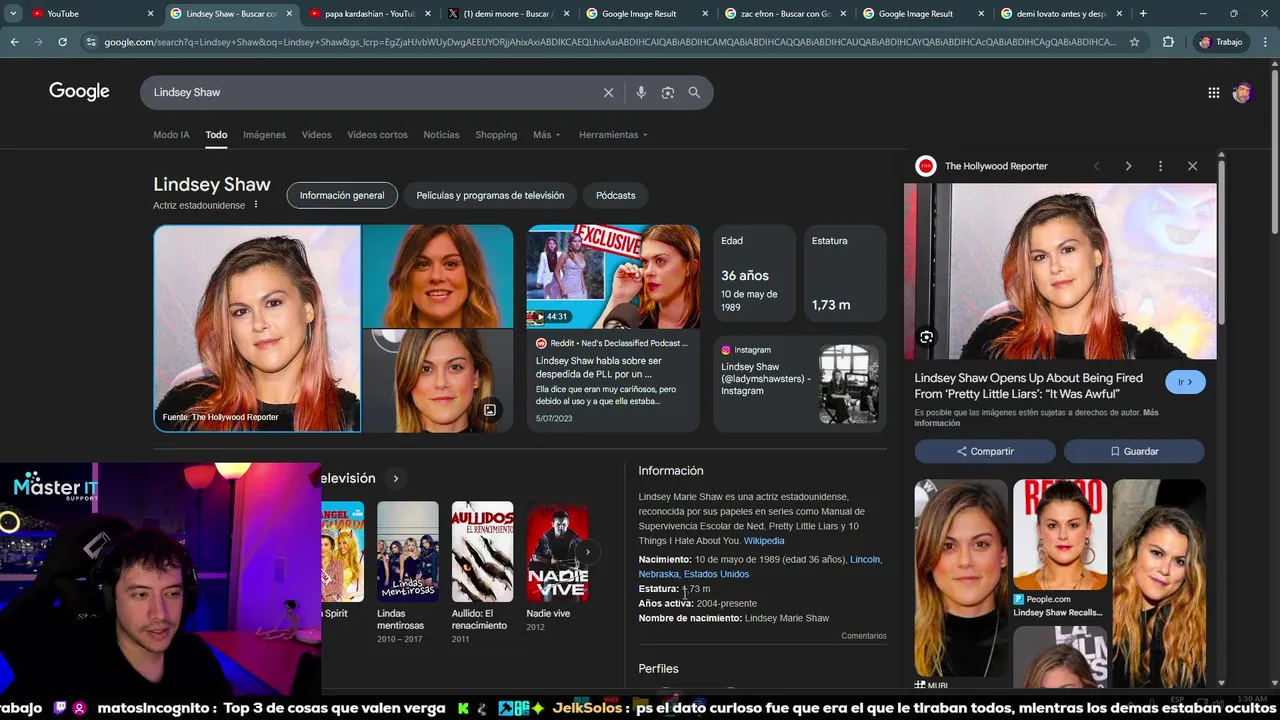This screenshot has height=720, width=1280.
Task: Click the Compartir button
Action: coord(985,451)
